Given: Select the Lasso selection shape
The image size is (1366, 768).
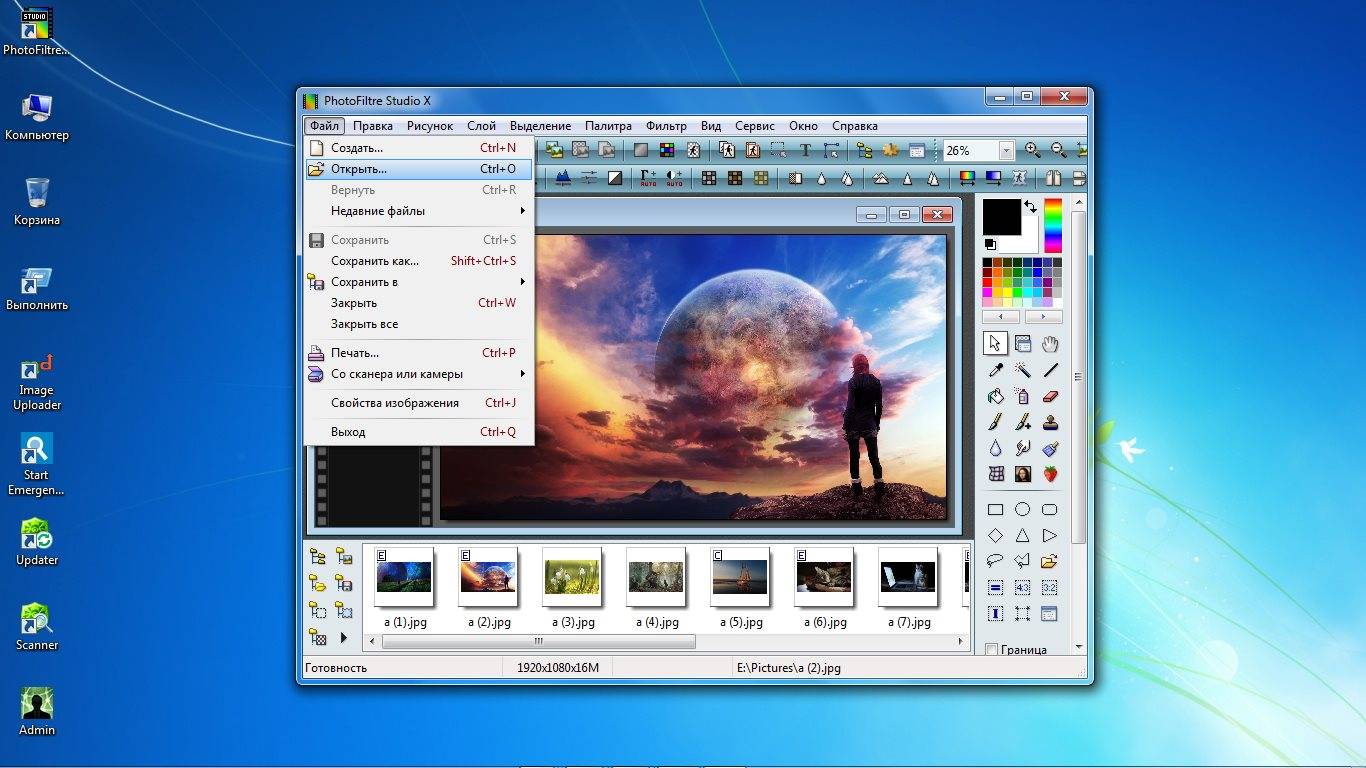Looking at the screenshot, I should click(995, 561).
